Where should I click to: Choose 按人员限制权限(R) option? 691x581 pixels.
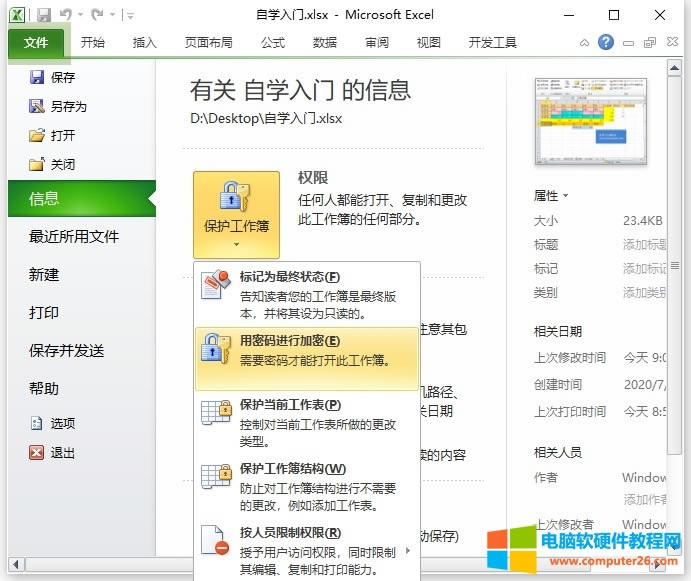[x=307, y=550]
